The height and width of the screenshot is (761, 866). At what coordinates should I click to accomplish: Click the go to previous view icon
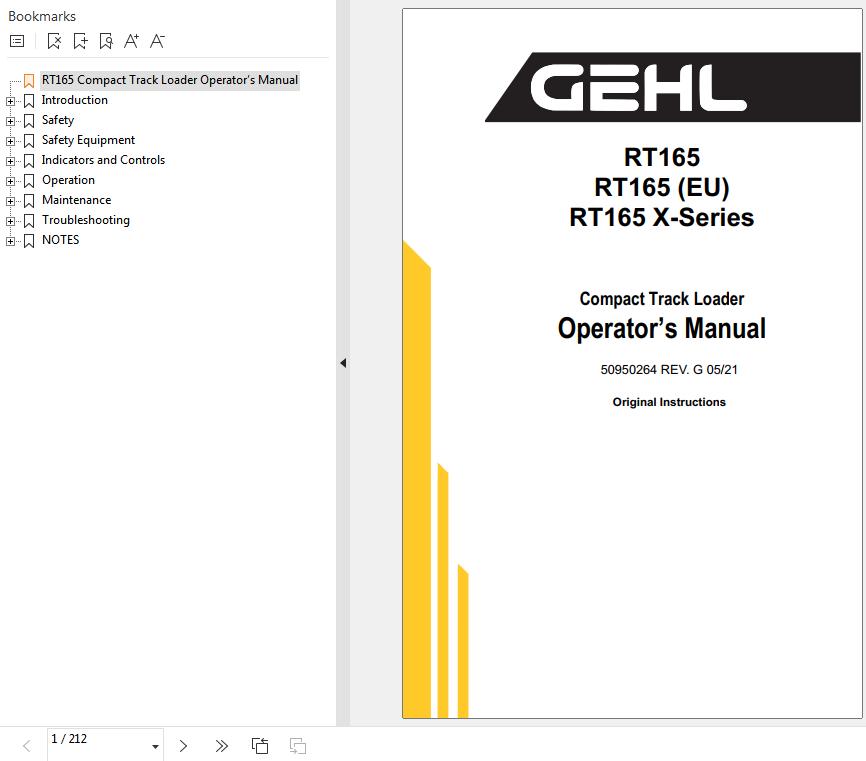(x=260, y=746)
